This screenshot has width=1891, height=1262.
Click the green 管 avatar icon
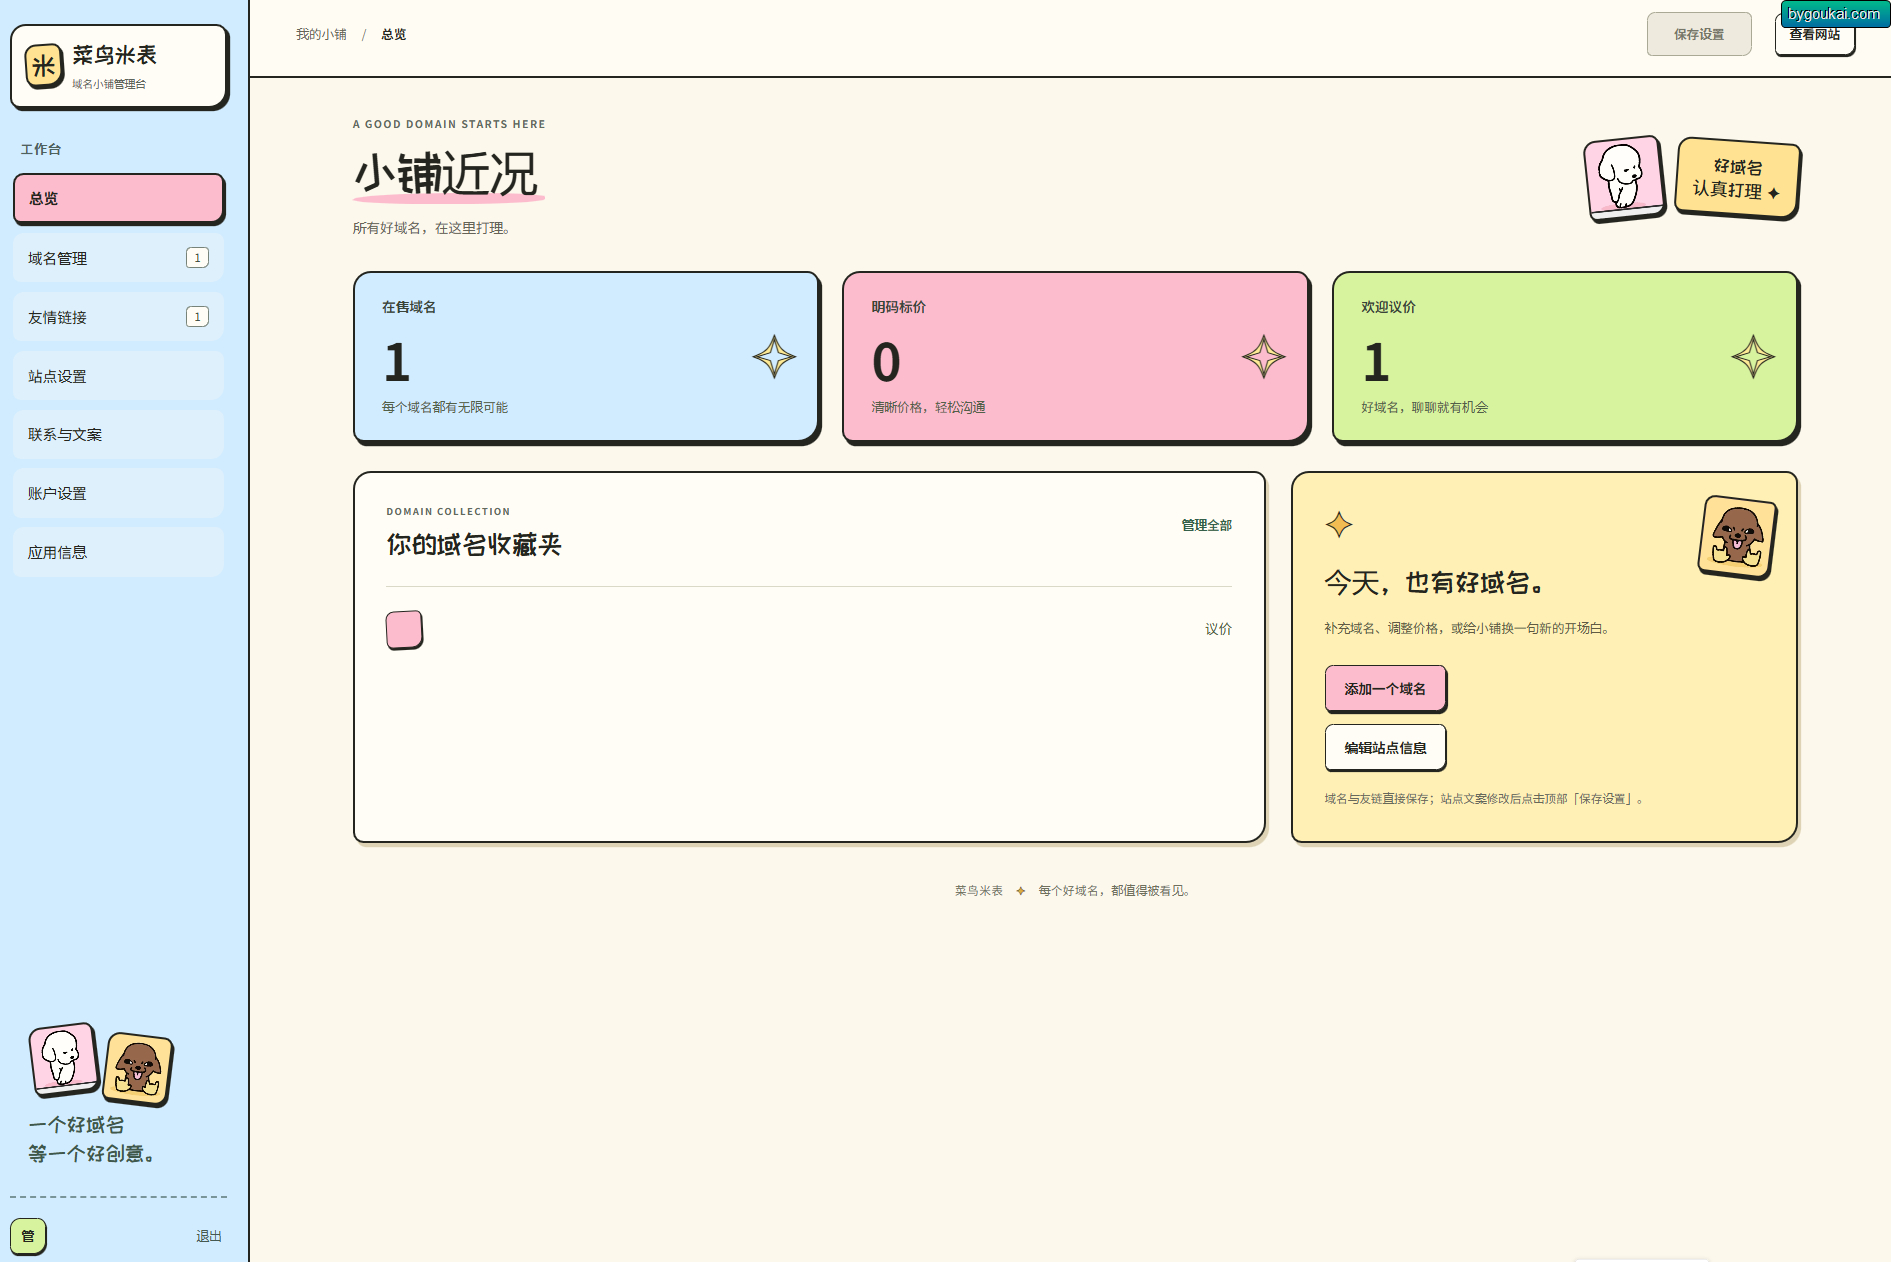click(x=28, y=1236)
